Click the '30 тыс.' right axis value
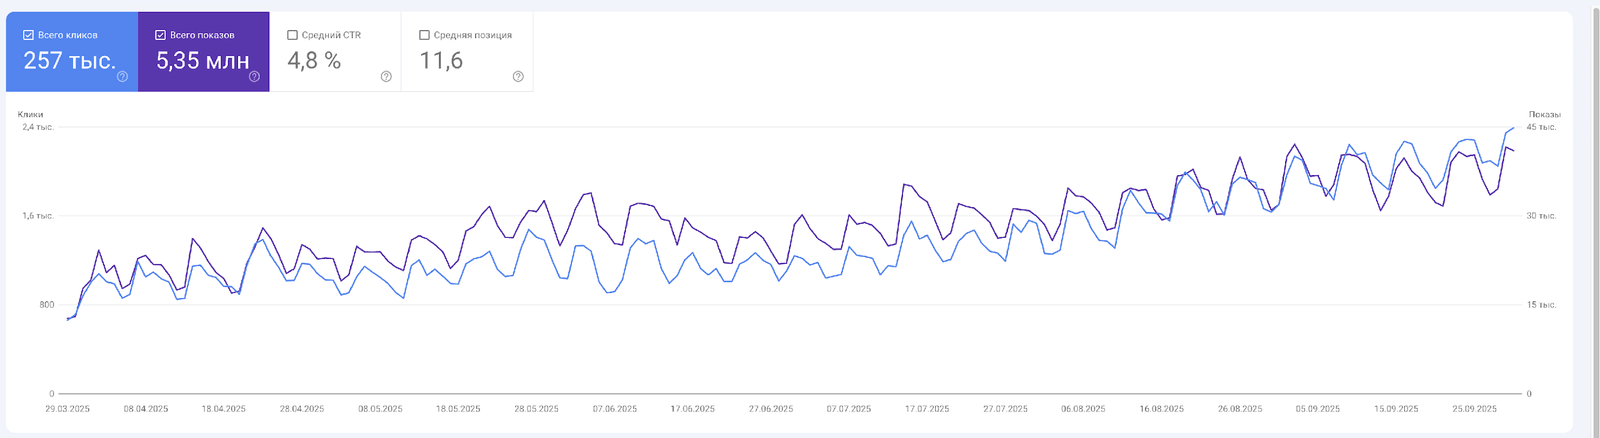This screenshot has width=1600, height=438. pyautogui.click(x=1541, y=216)
